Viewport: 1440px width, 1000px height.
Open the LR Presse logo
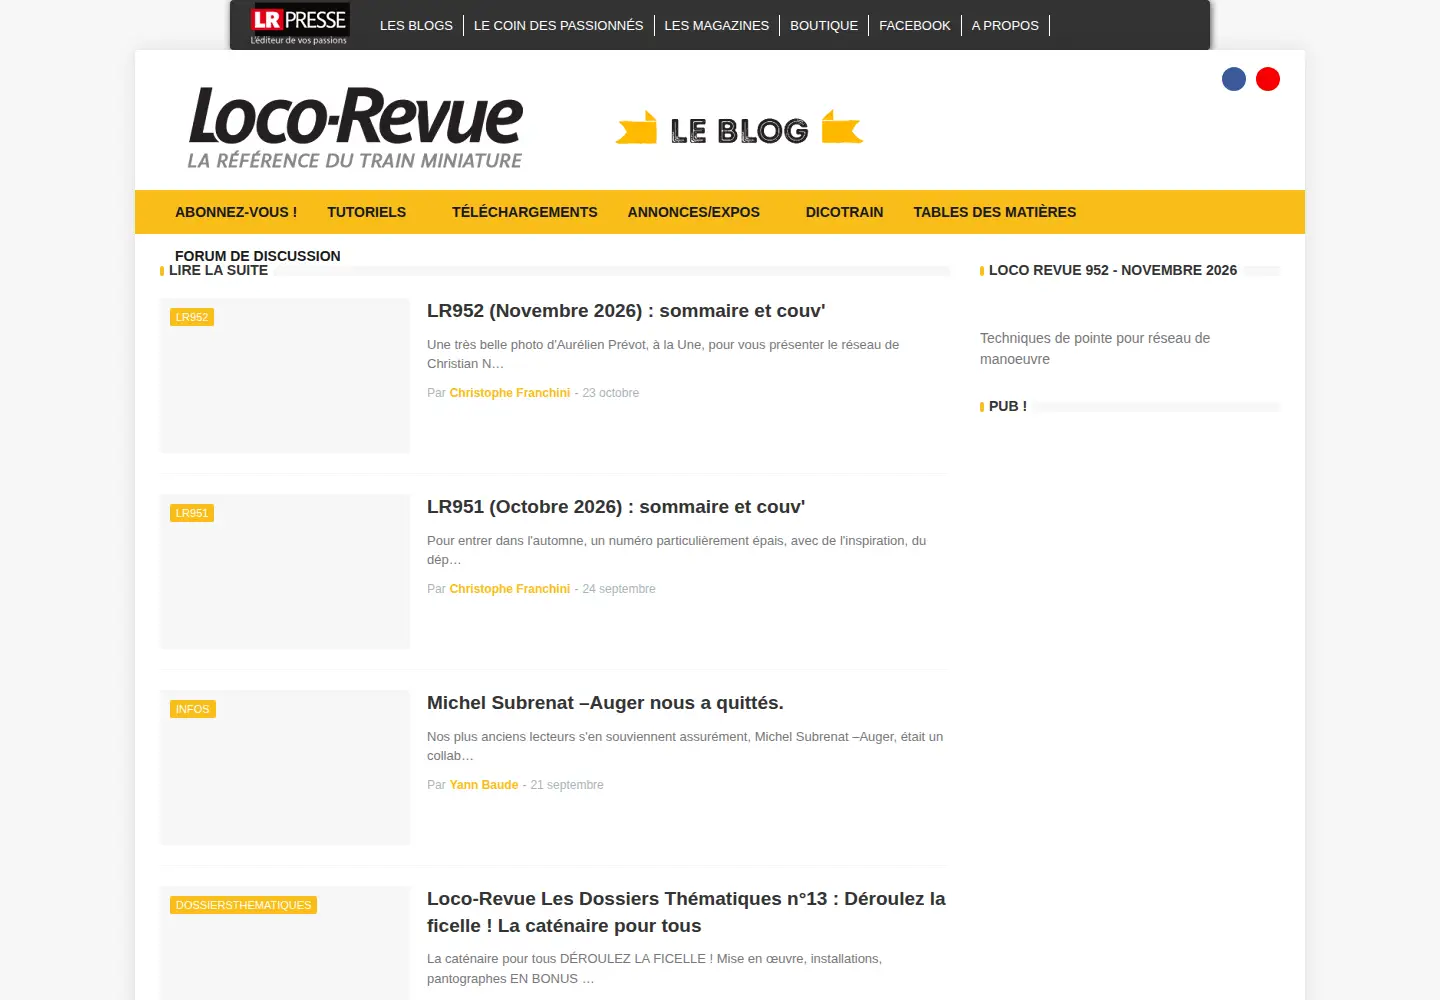click(x=299, y=25)
